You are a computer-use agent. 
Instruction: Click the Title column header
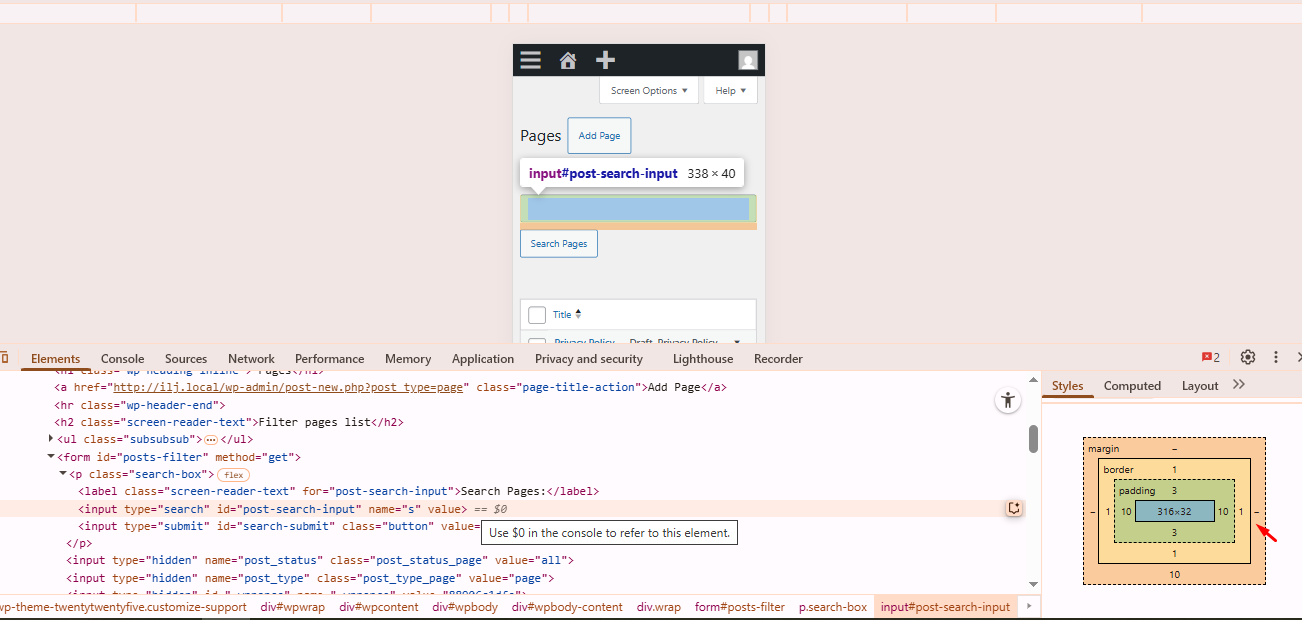[x=562, y=315]
